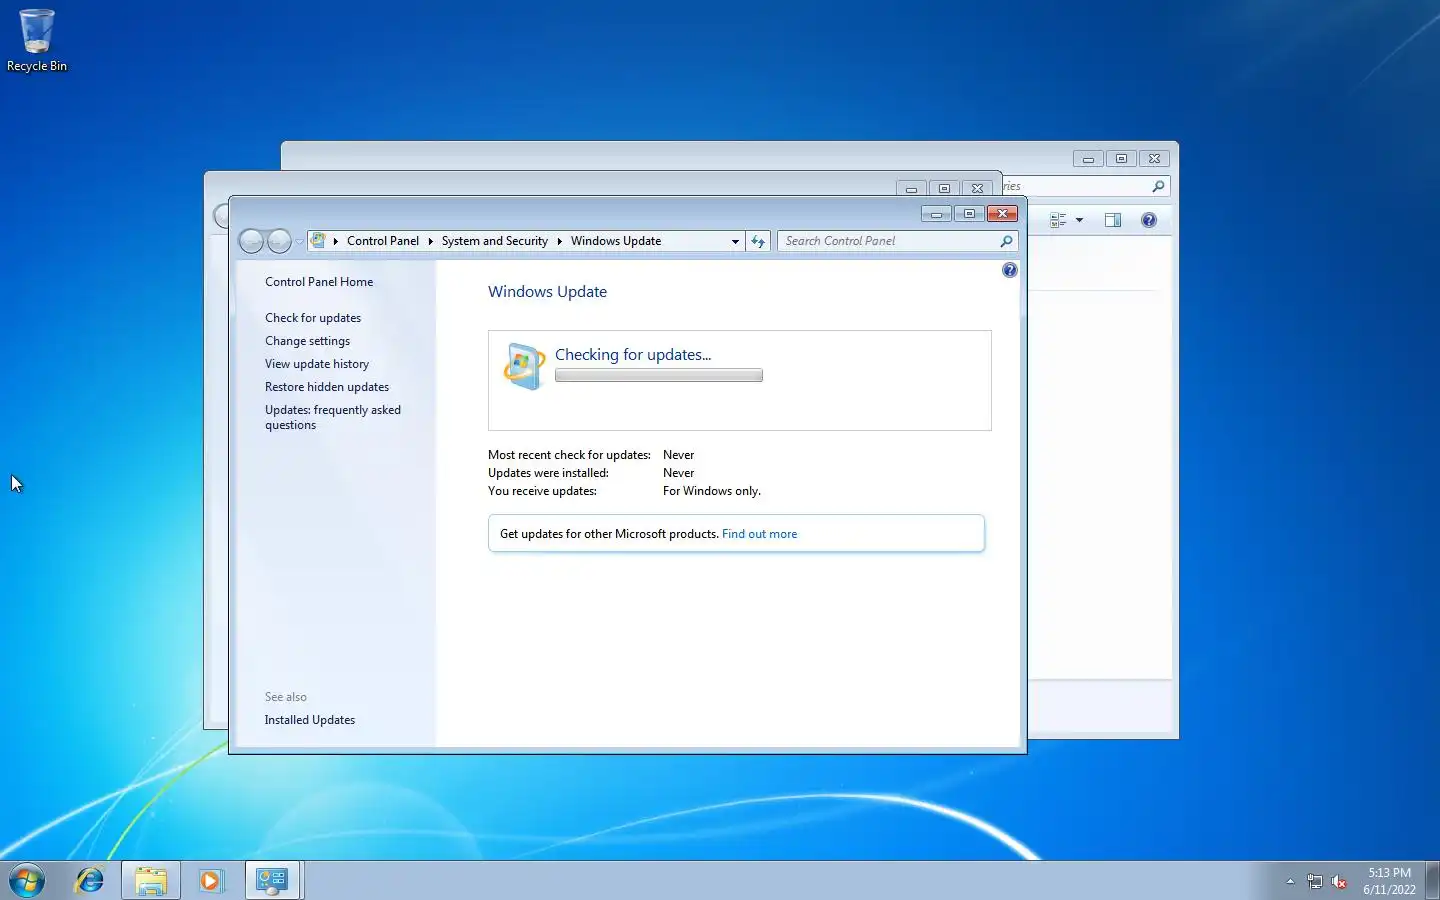This screenshot has width=1440, height=900.
Task: Open Change settings
Action: pyautogui.click(x=307, y=341)
